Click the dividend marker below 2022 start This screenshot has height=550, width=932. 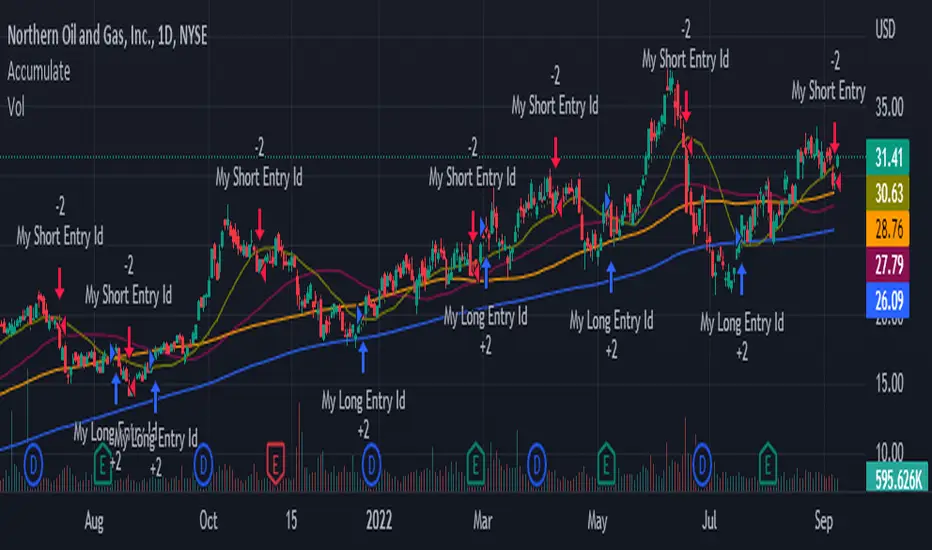[371, 464]
